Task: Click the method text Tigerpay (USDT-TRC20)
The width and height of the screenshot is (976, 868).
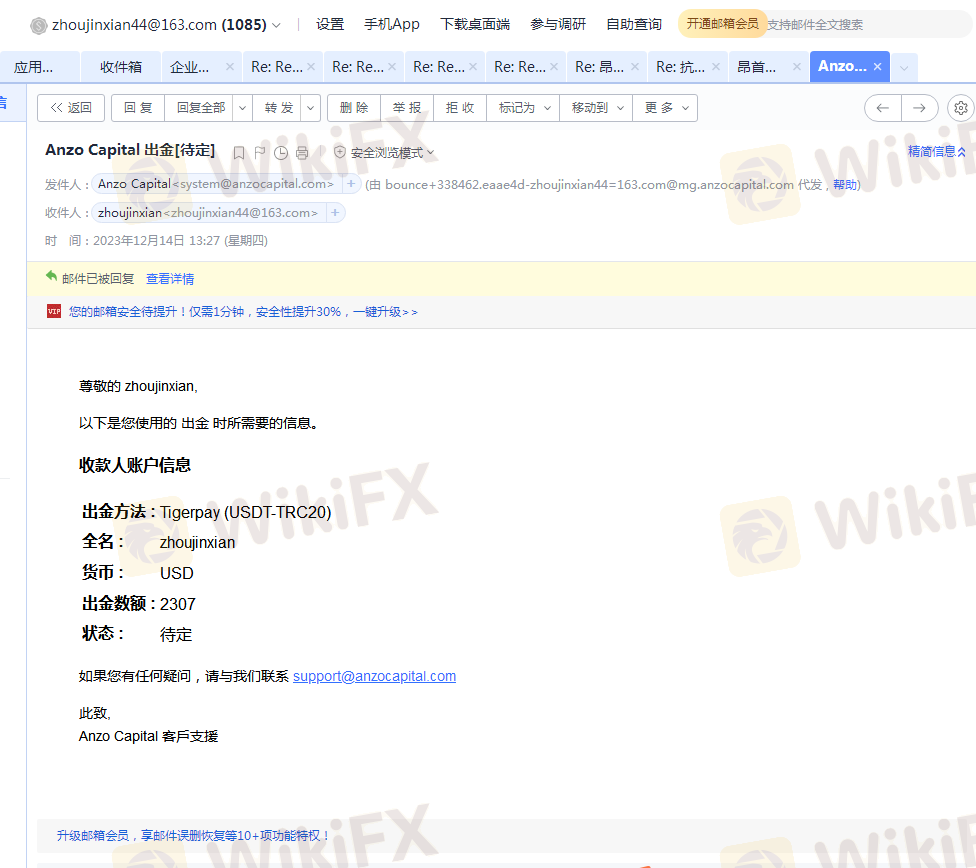Action: (x=245, y=512)
